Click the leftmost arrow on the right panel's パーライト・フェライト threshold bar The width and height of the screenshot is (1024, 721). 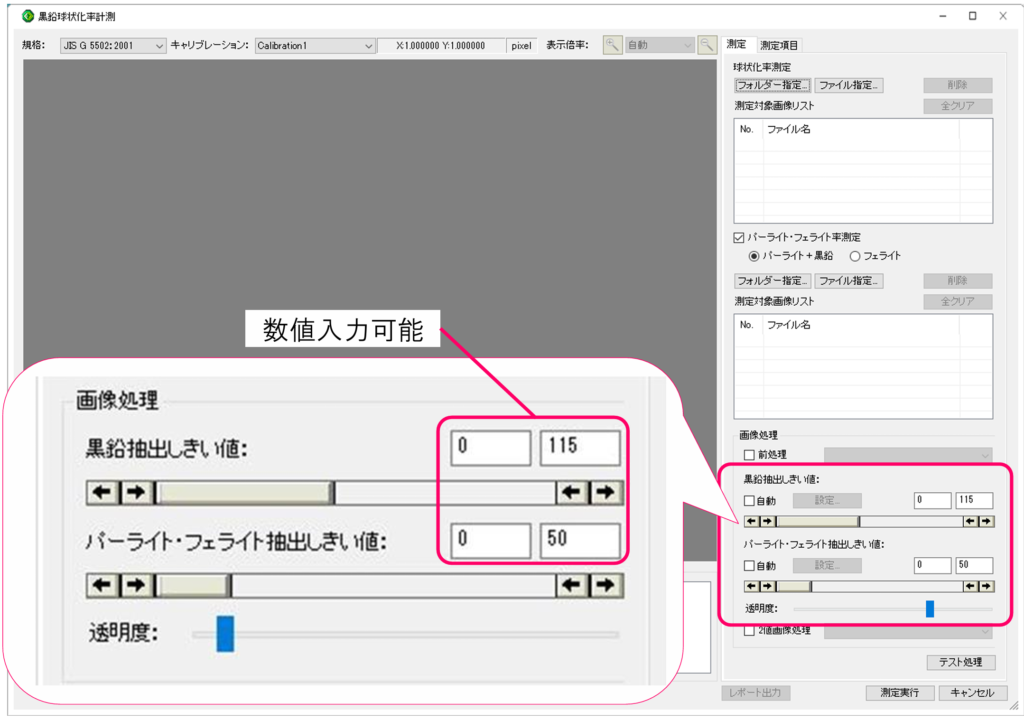pos(752,586)
